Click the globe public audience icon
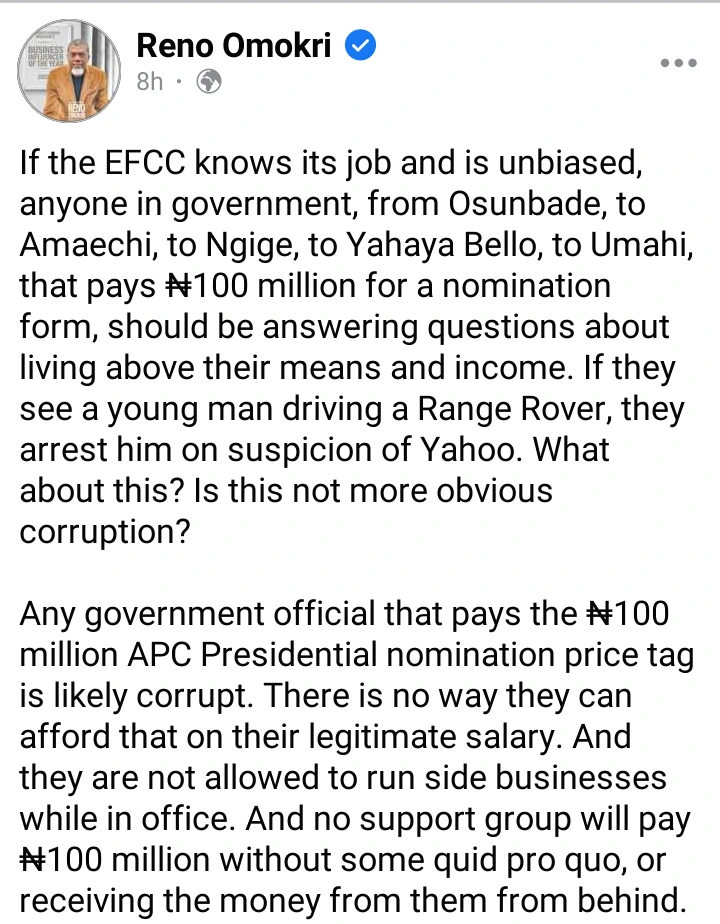 (209, 82)
